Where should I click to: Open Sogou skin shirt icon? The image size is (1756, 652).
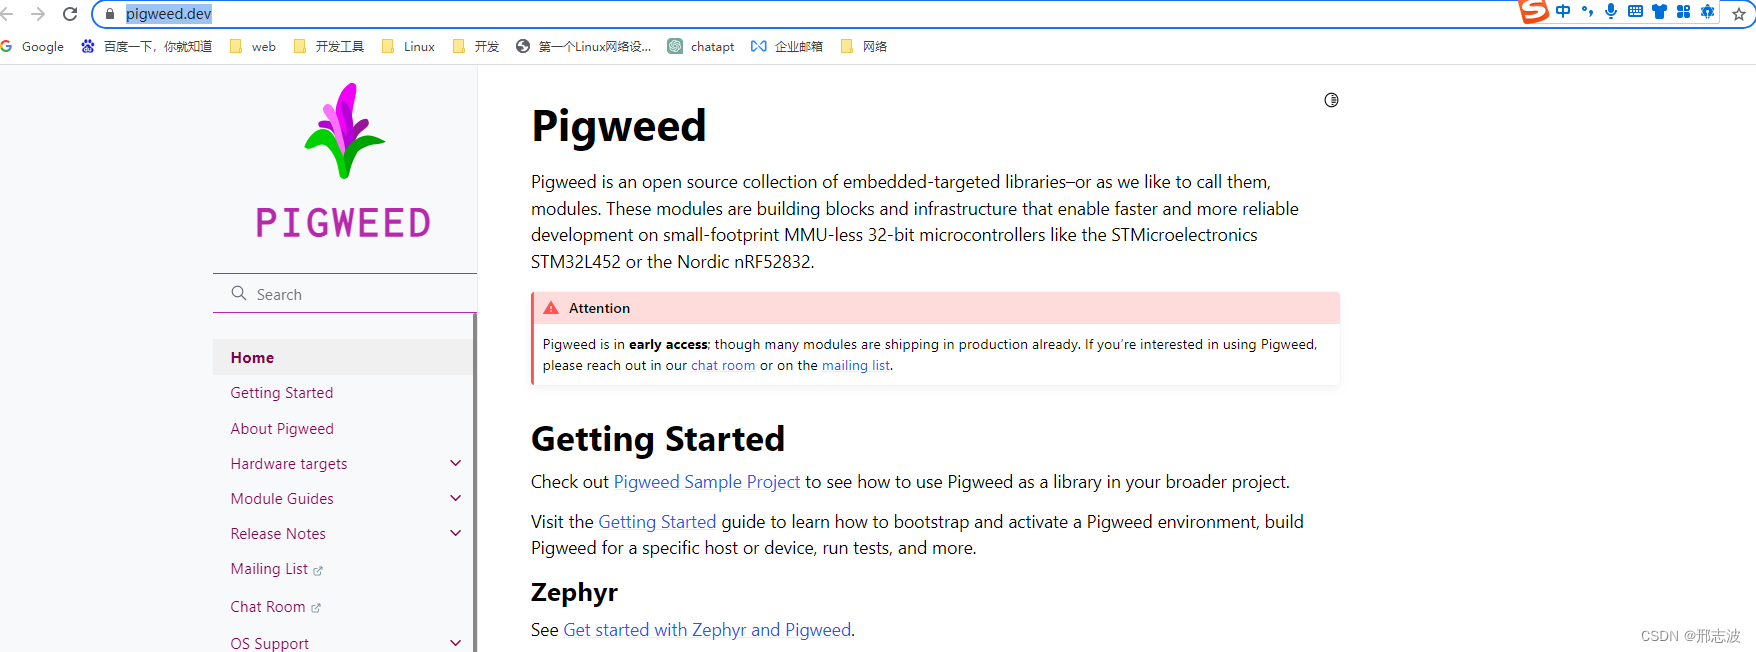click(x=1659, y=11)
